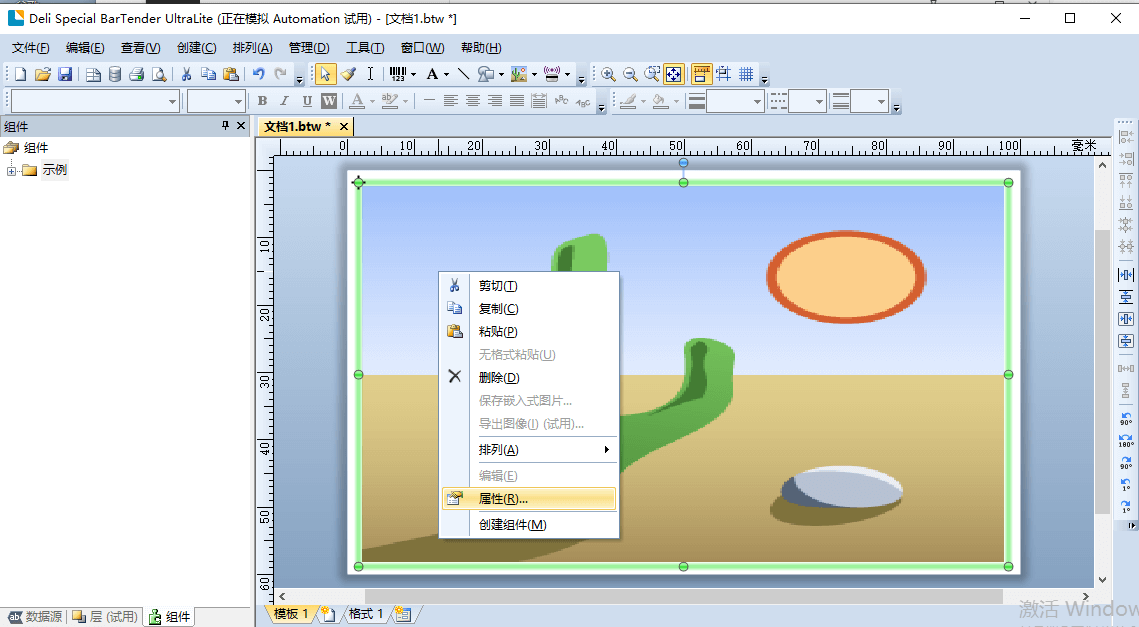Toggle Bold text formatting
This screenshot has height=627, width=1139.
(x=262, y=101)
